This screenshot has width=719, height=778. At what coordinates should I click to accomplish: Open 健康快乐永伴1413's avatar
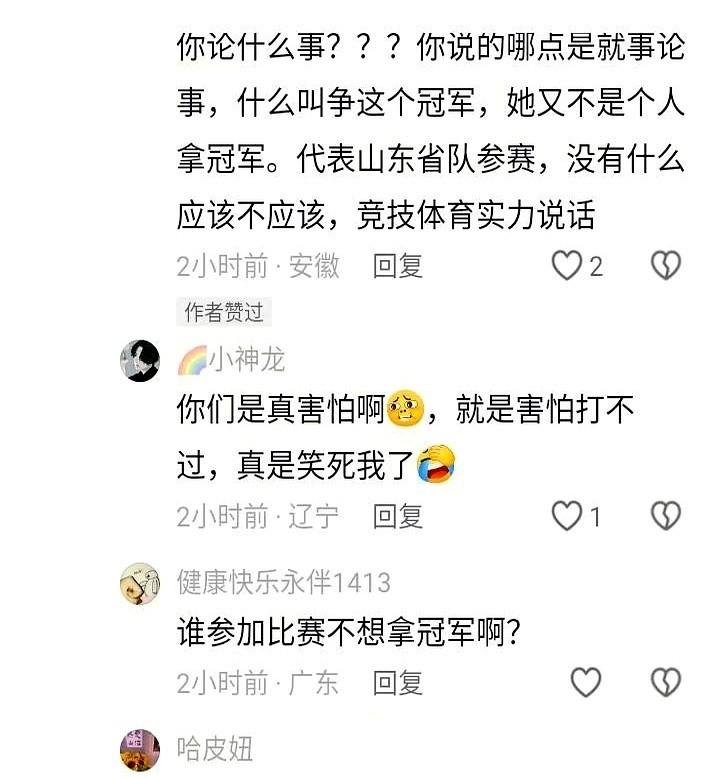point(140,584)
